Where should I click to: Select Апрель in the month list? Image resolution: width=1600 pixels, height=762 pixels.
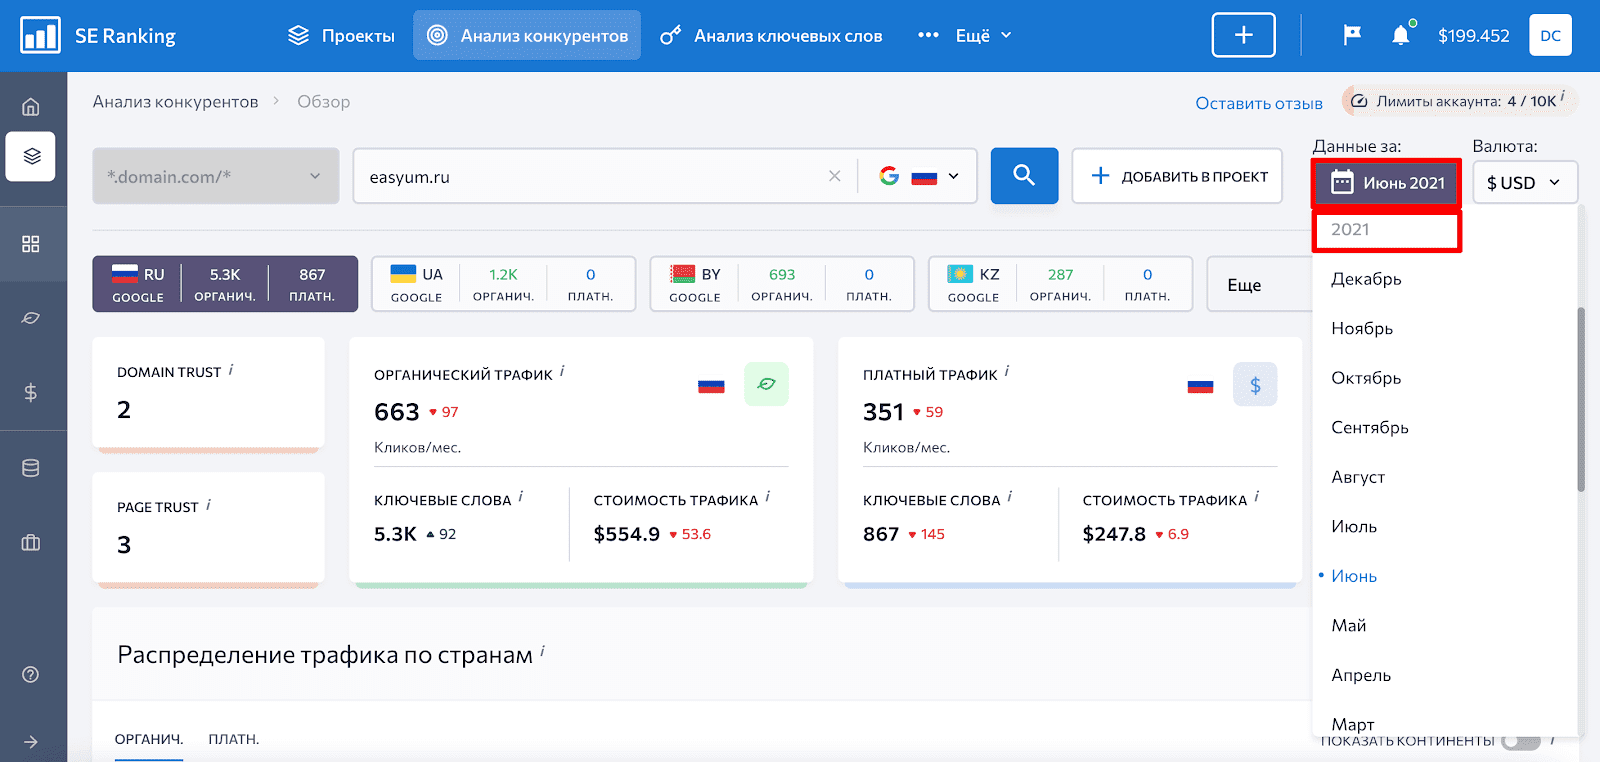[x=1361, y=675]
